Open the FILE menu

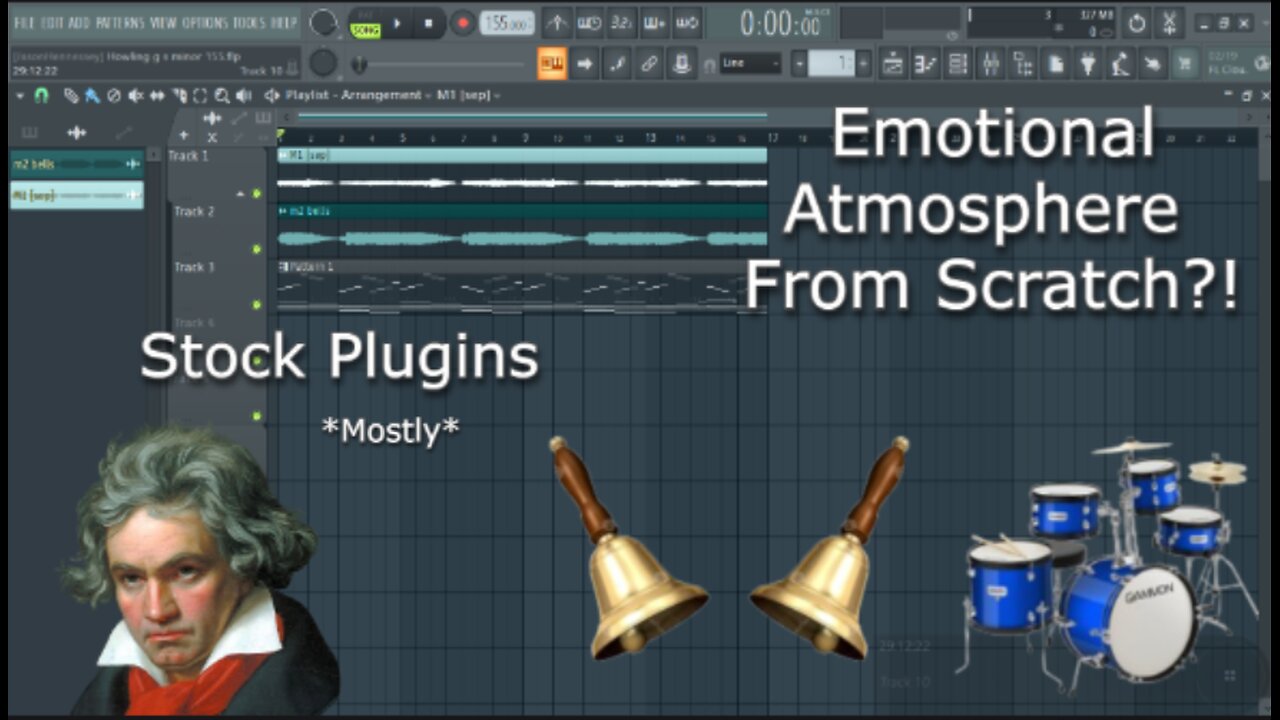click(x=24, y=22)
